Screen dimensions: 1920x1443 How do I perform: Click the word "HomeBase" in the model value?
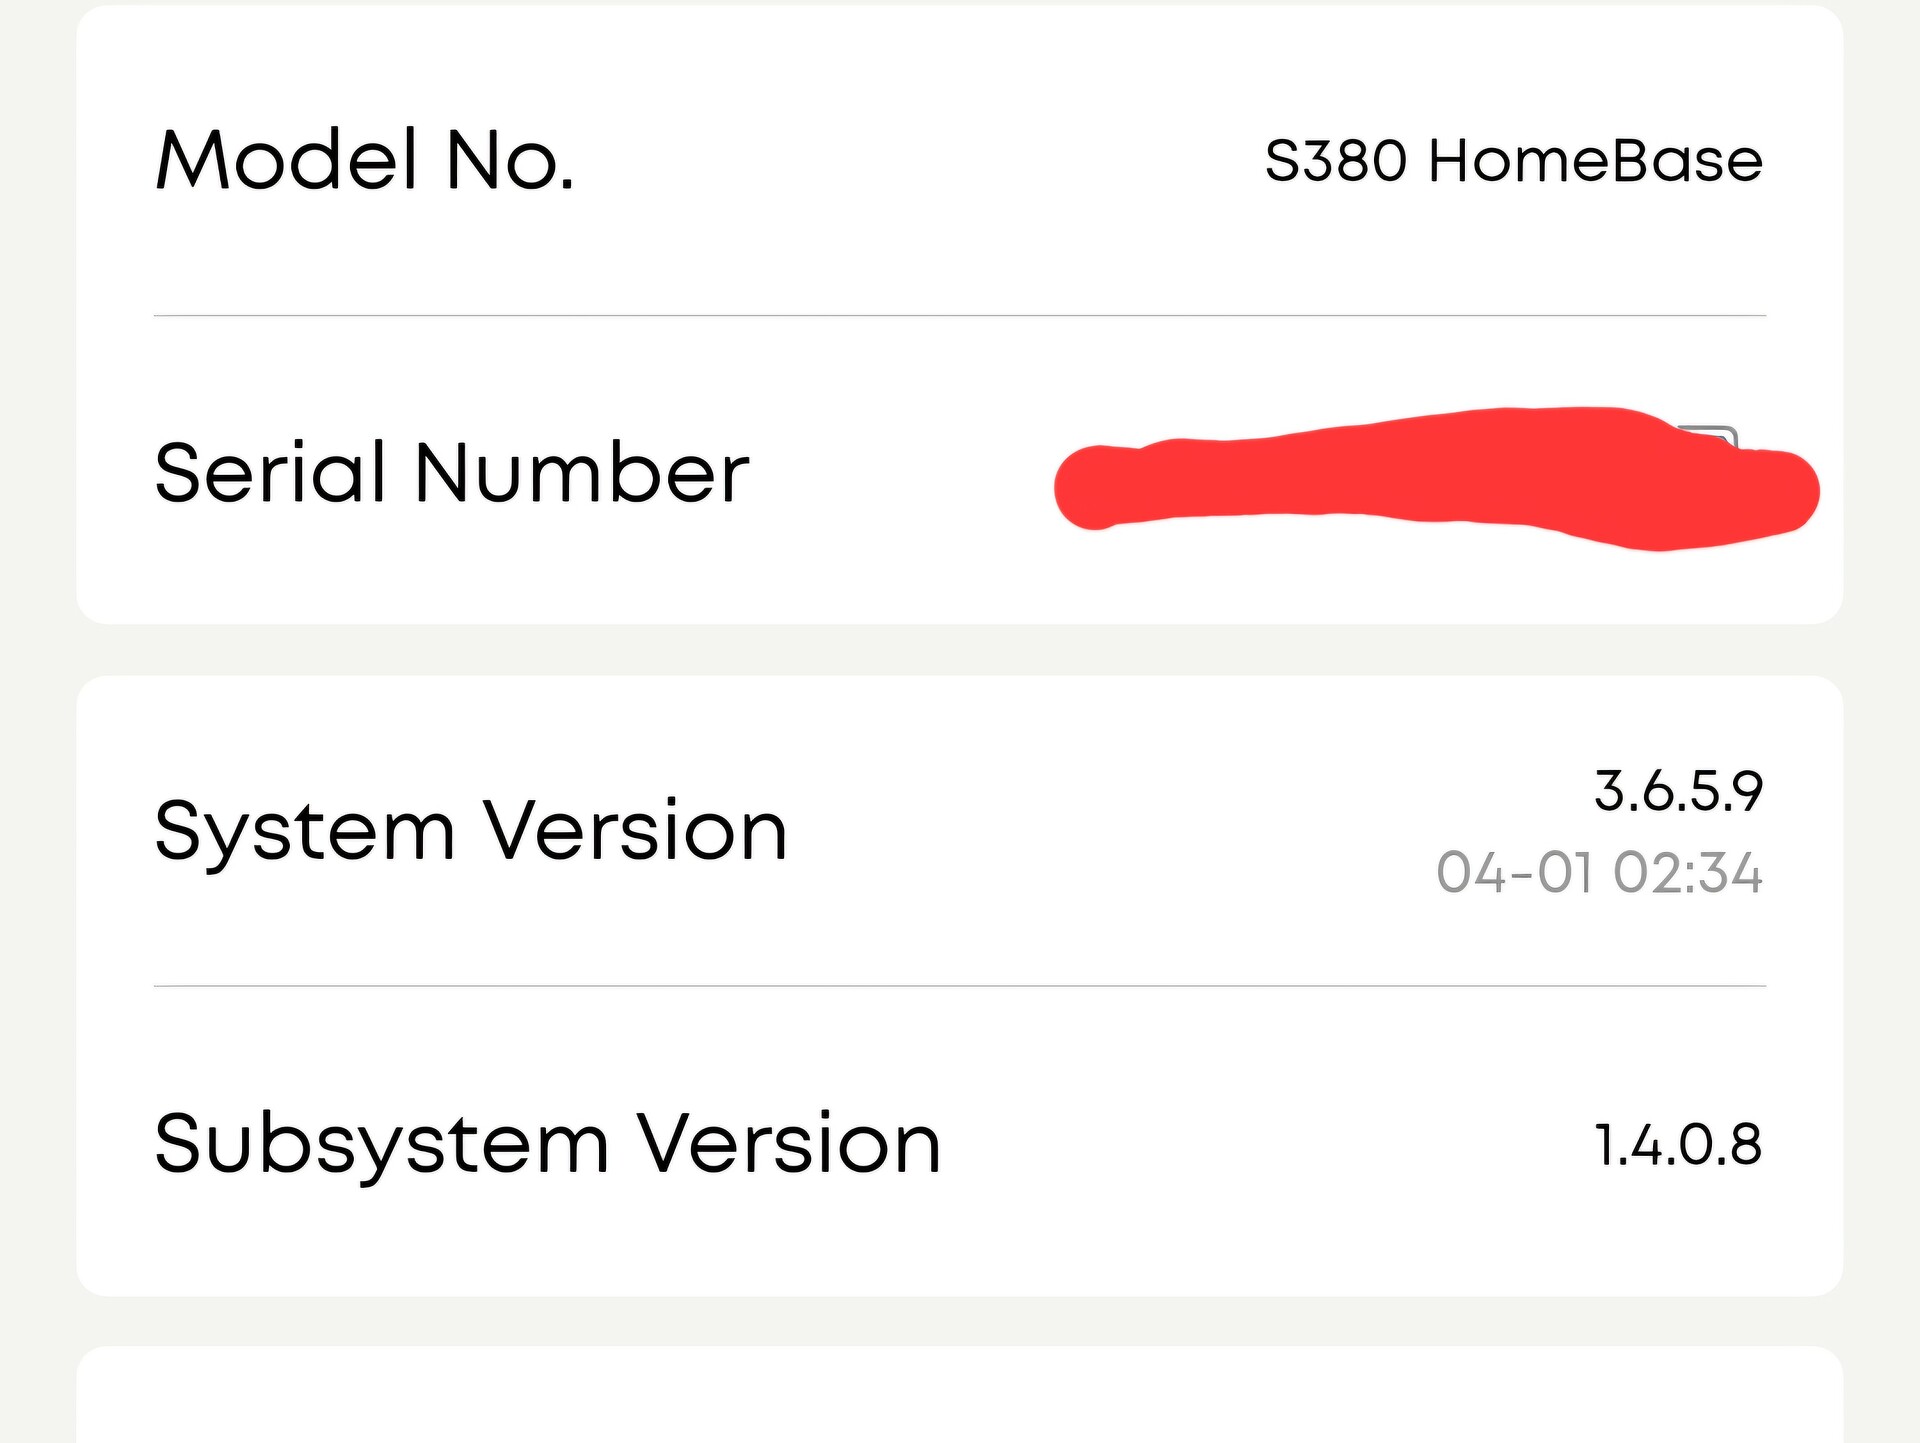pos(1595,160)
